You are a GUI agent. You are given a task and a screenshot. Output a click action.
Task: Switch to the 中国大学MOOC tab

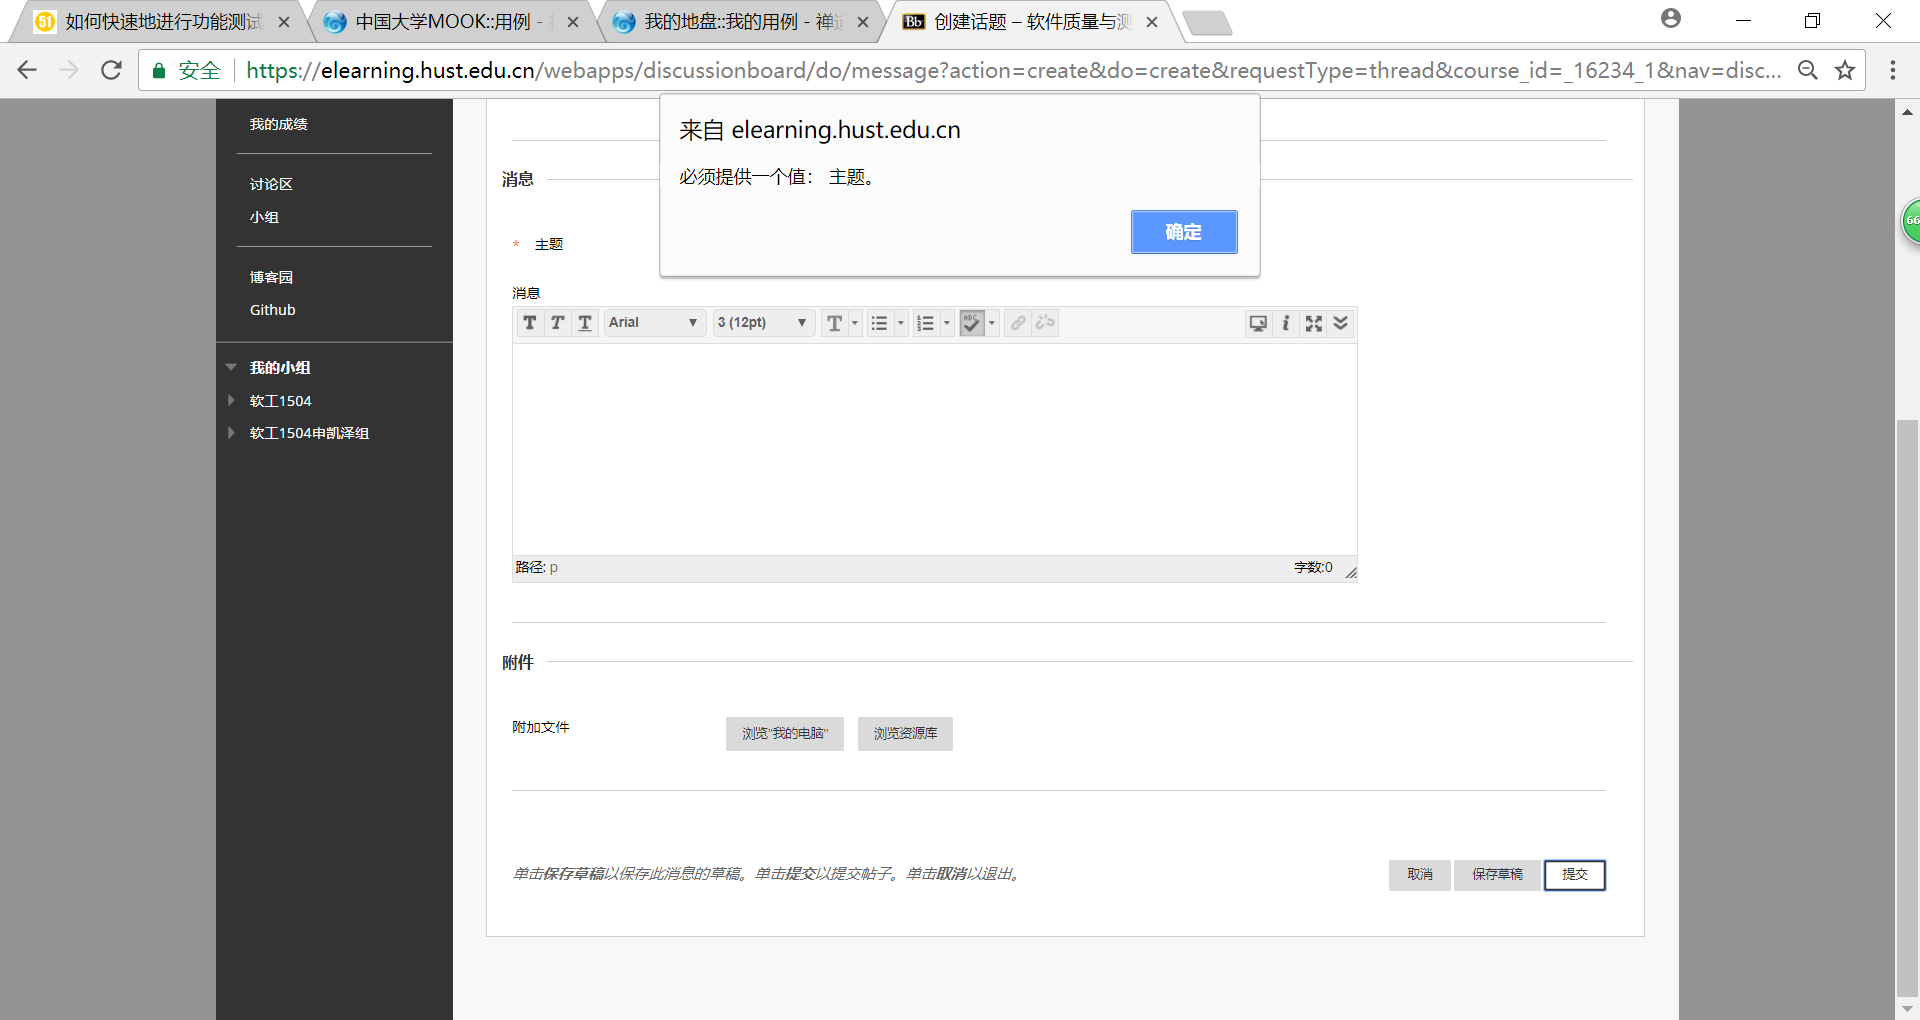click(448, 22)
